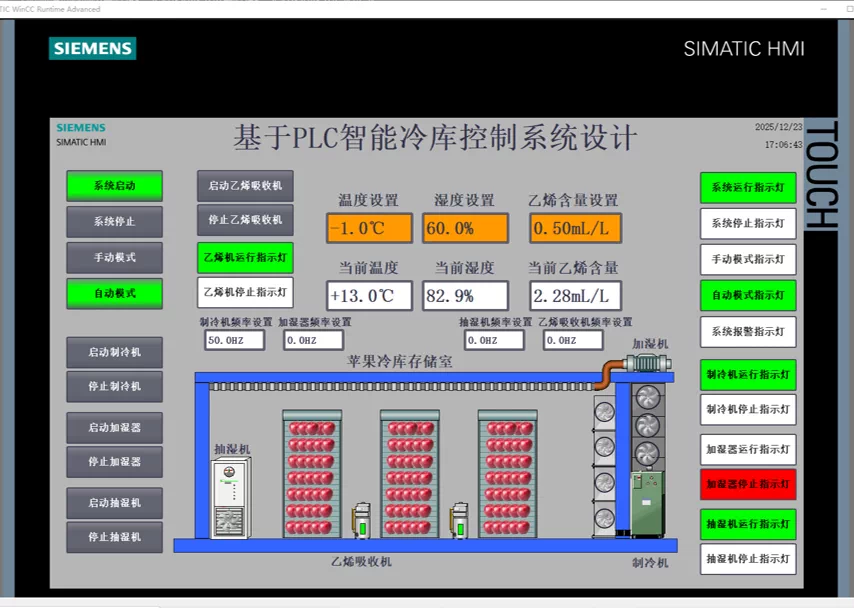Click 抽湿机停止指示灯 indicator

click(748, 559)
